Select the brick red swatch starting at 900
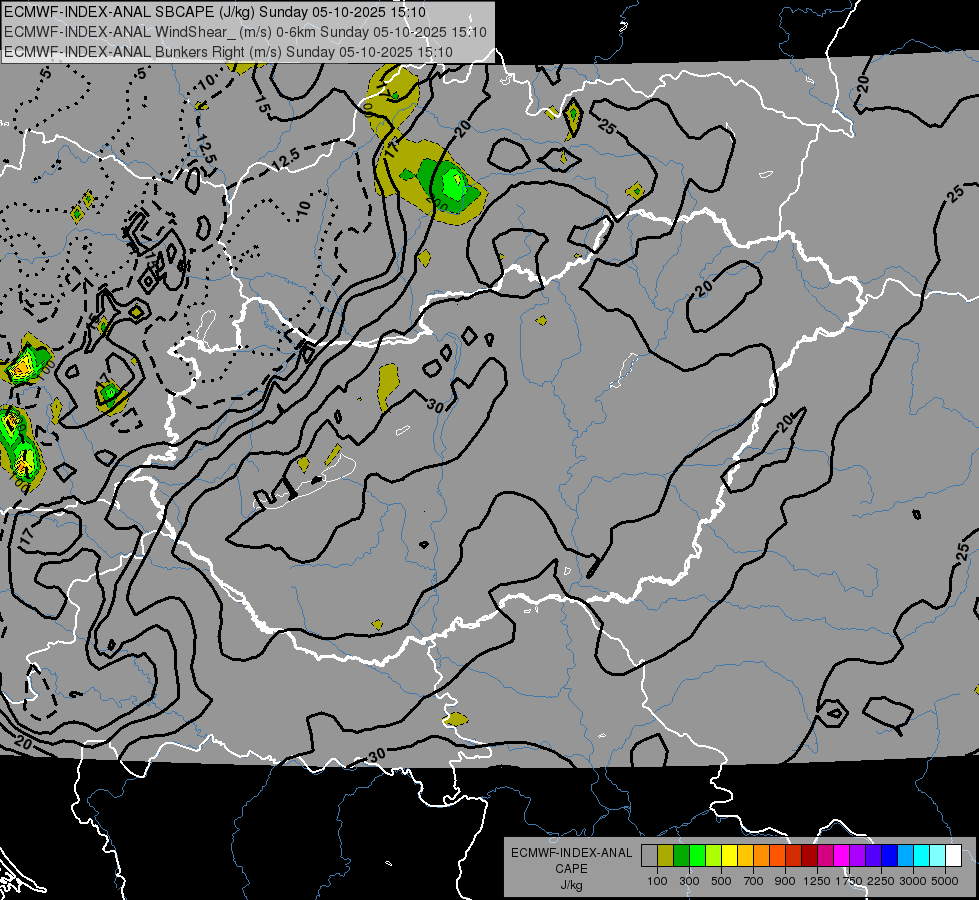The width and height of the screenshot is (979, 900). pos(794,855)
